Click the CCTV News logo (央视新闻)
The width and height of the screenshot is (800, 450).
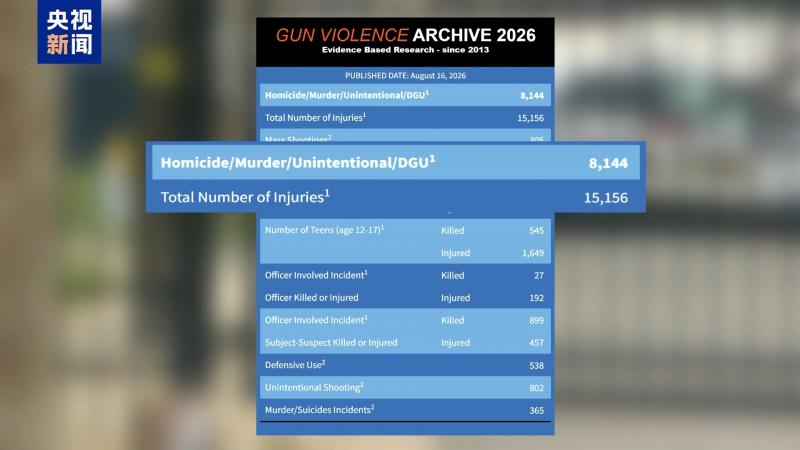(69, 32)
